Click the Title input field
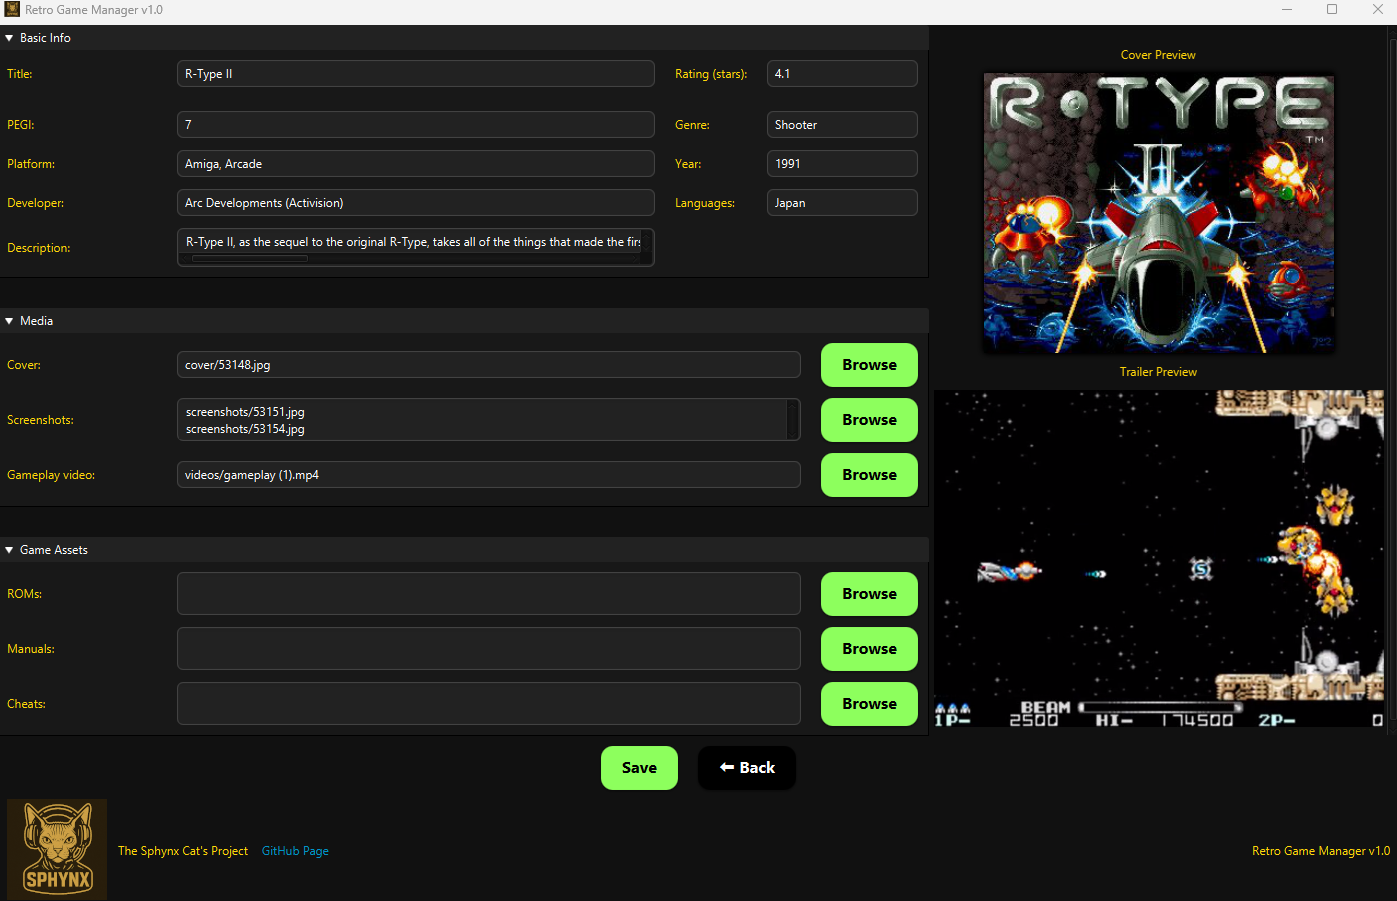Image resolution: width=1397 pixels, height=901 pixels. point(415,74)
